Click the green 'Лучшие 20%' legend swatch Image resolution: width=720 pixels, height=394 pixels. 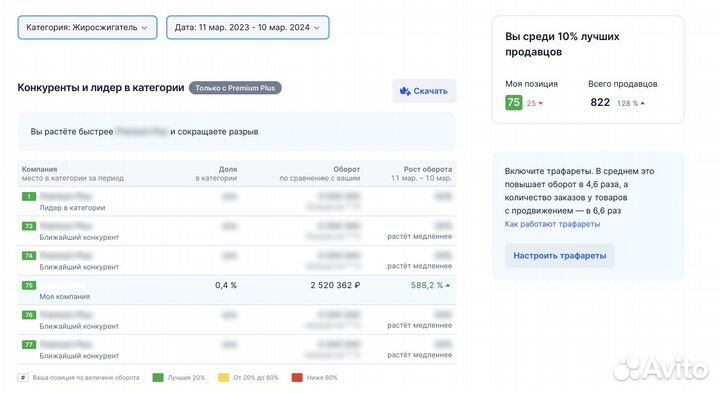(158, 377)
